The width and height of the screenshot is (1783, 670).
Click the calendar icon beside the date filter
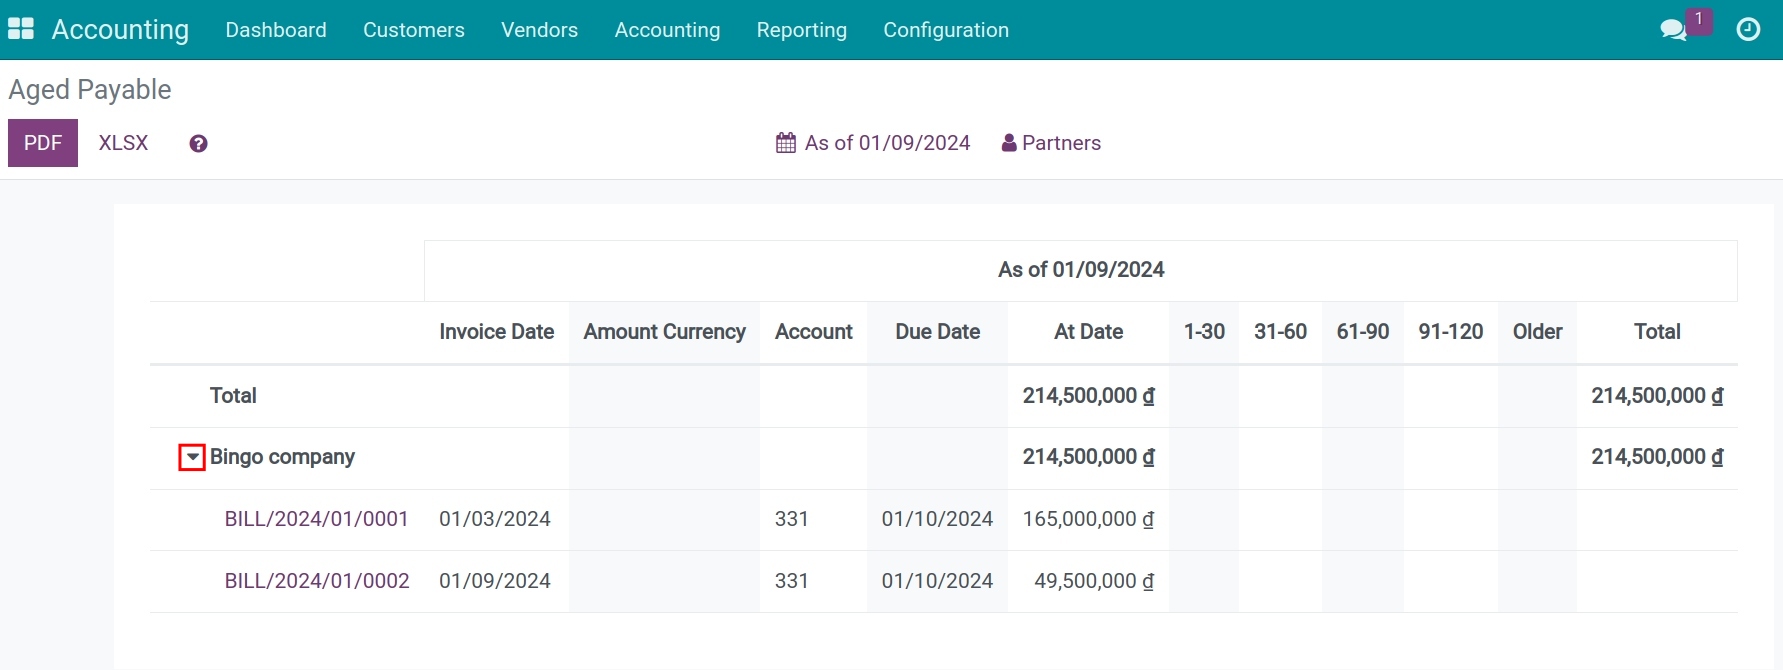(786, 143)
